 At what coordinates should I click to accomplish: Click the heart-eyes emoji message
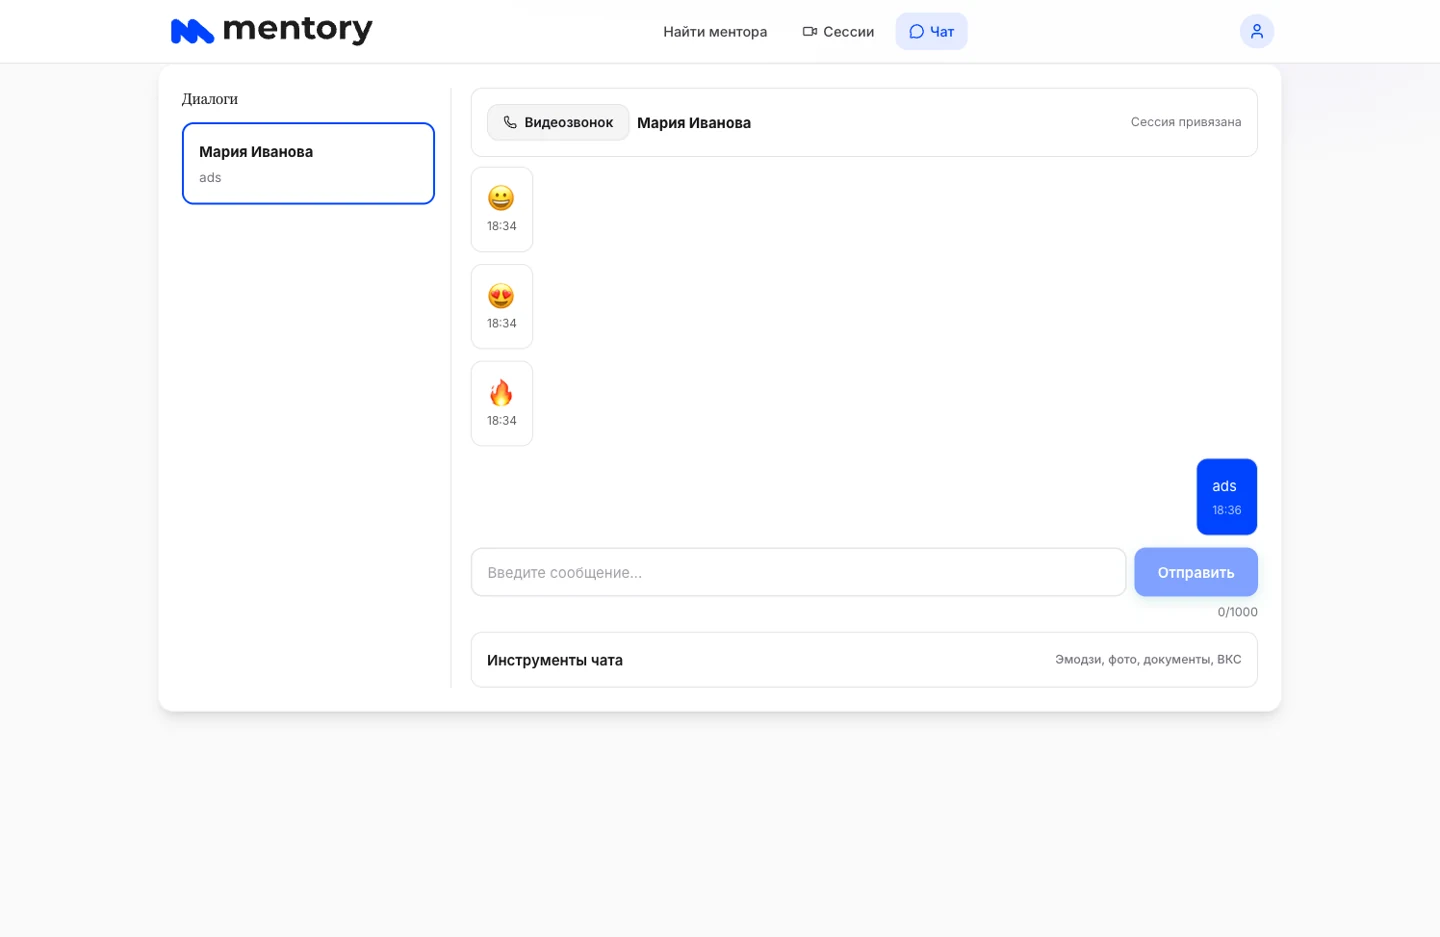point(502,306)
